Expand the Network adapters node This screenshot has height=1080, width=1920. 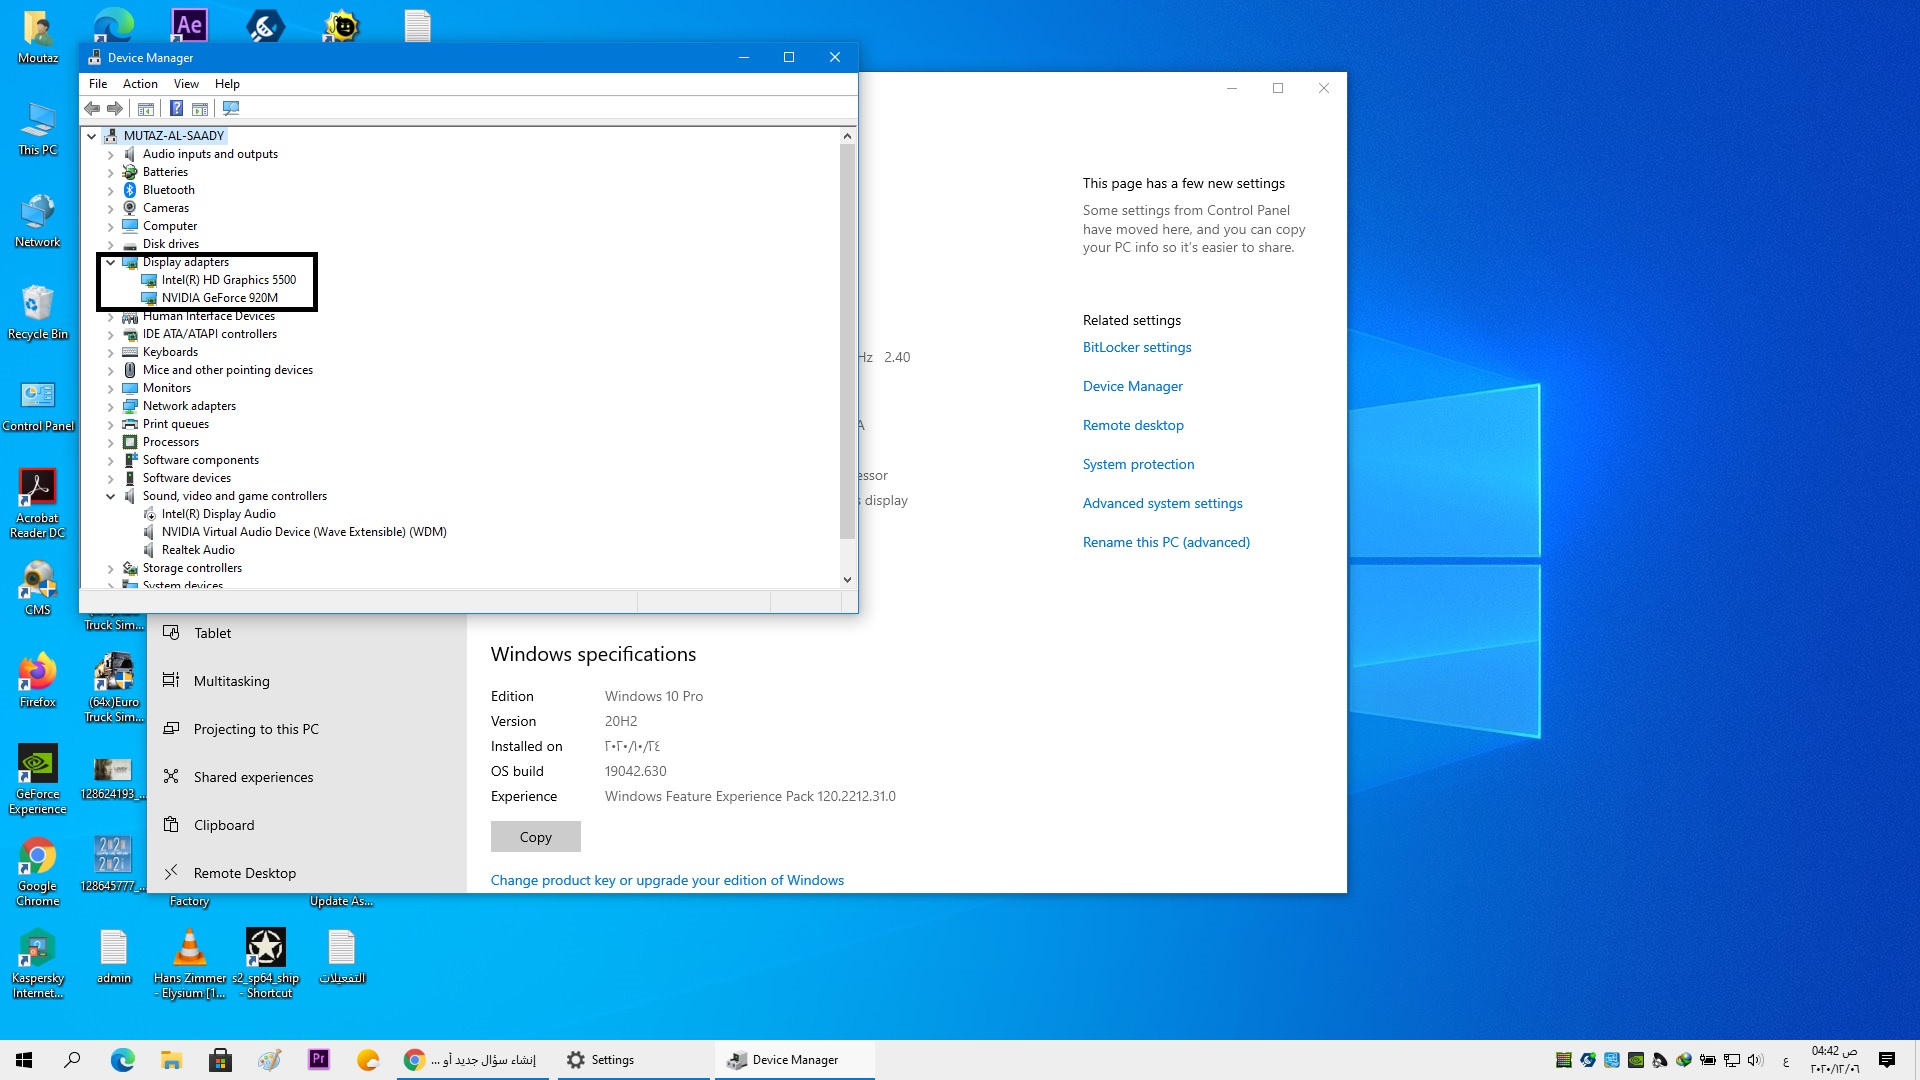coord(111,406)
